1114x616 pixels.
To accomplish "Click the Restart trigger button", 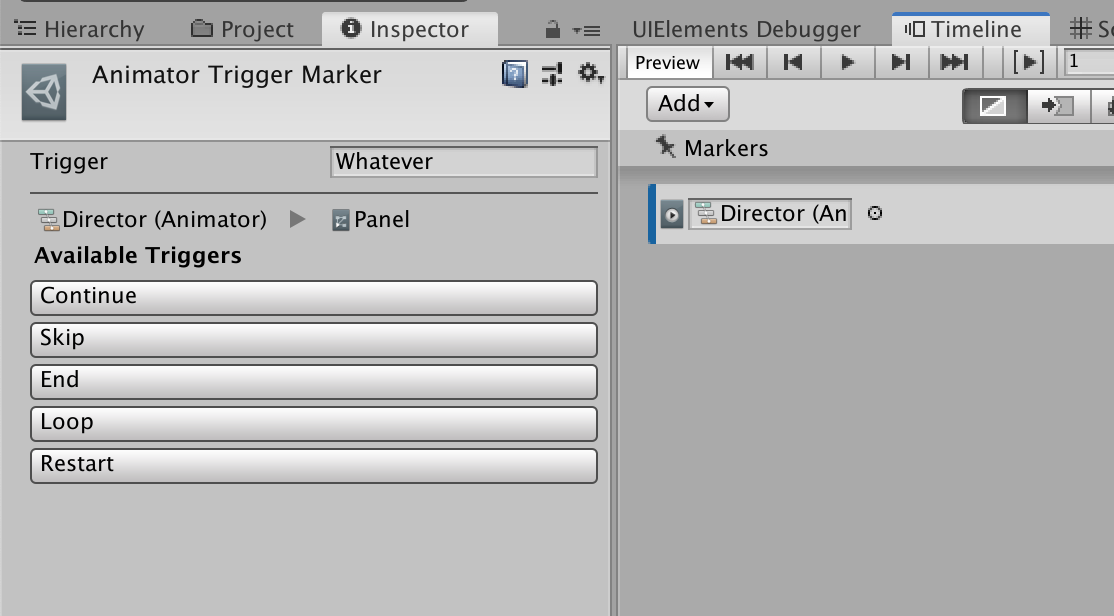I will (314, 465).
